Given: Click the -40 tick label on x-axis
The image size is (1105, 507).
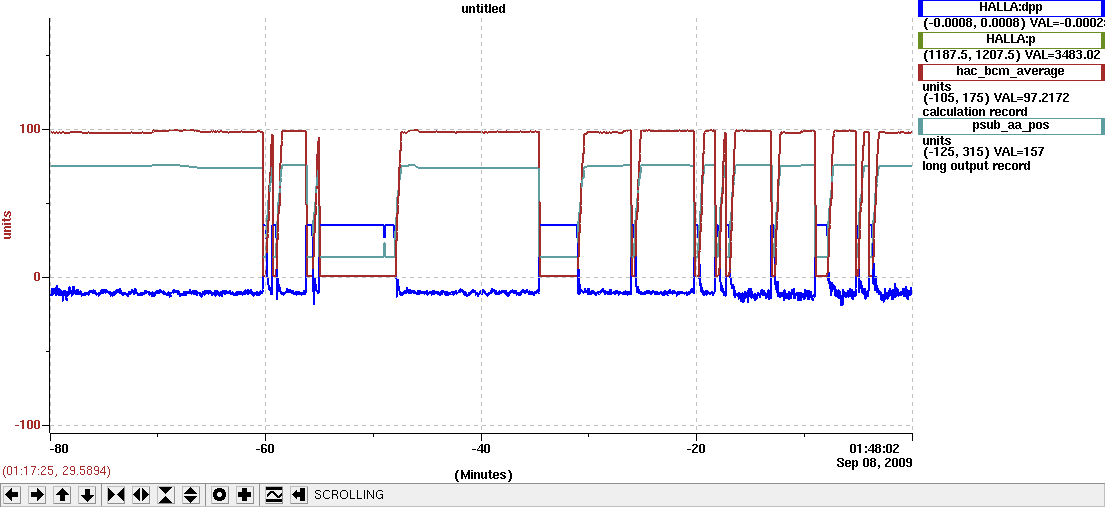Looking at the screenshot, I should tap(480, 449).
